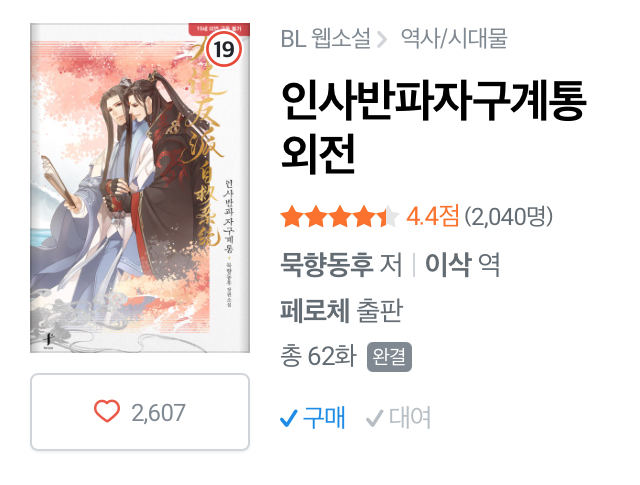Click the 19 age rating badge

223,49
